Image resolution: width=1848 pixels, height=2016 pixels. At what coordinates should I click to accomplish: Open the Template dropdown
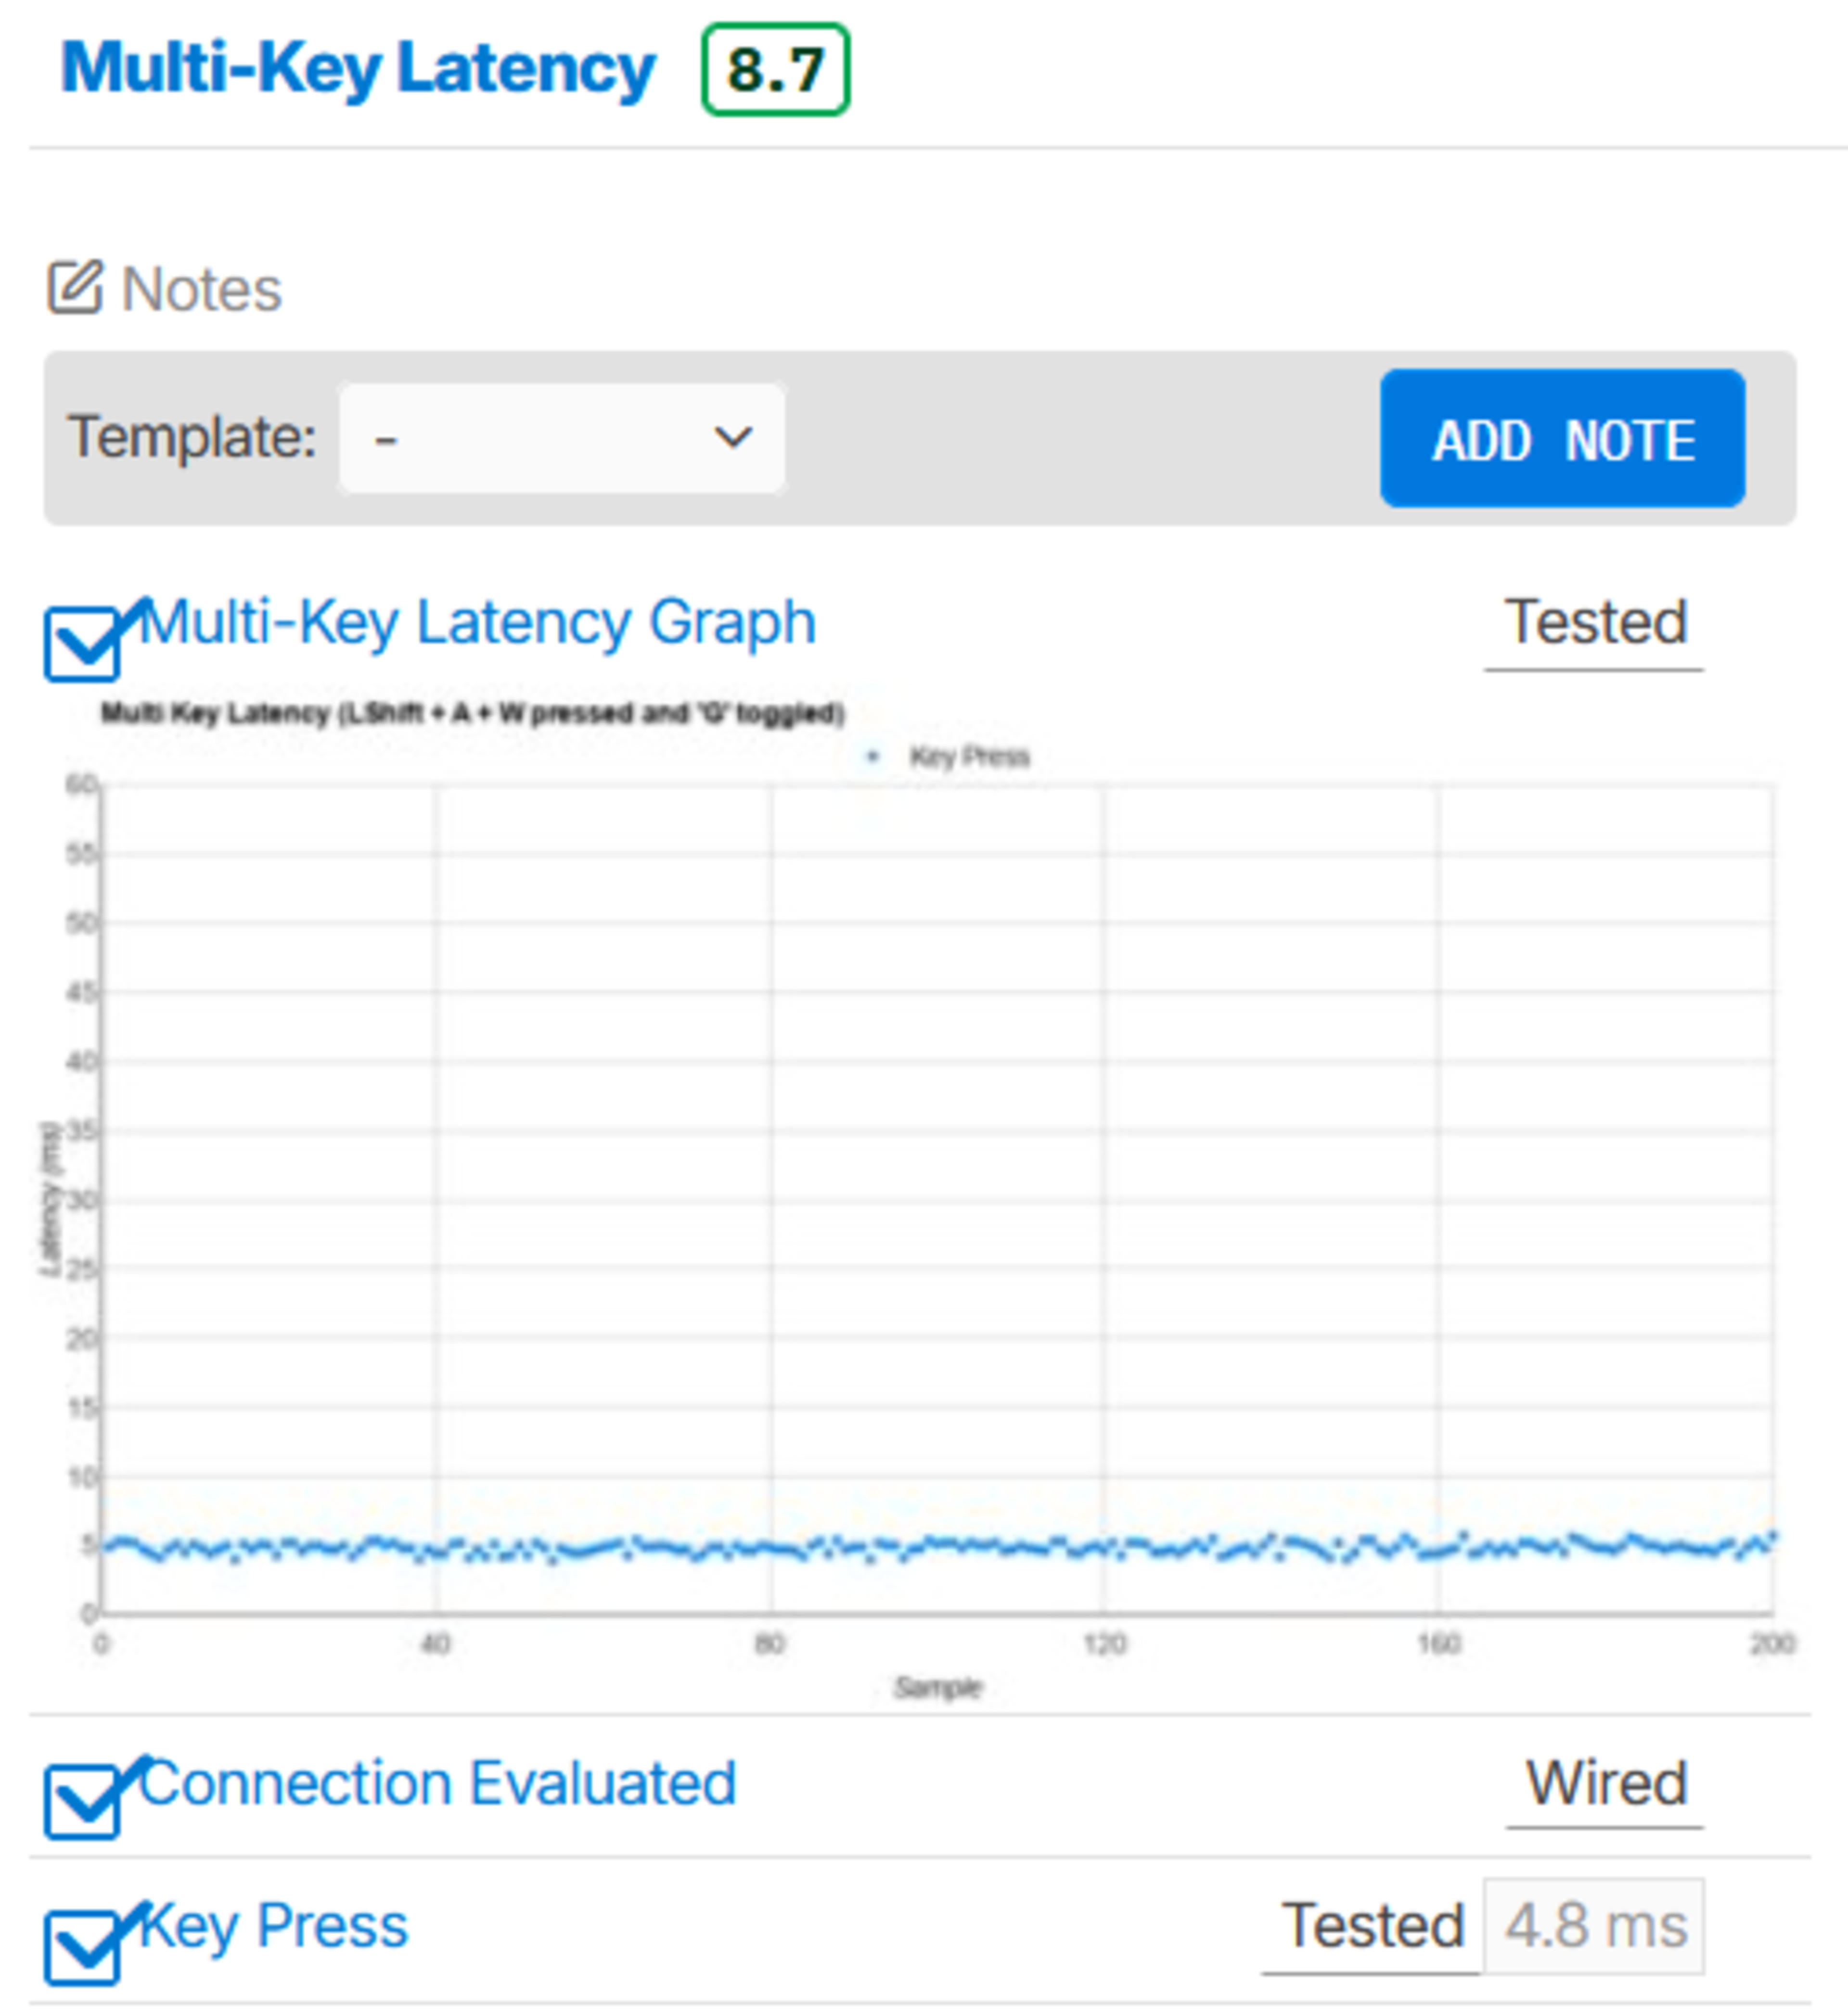561,438
